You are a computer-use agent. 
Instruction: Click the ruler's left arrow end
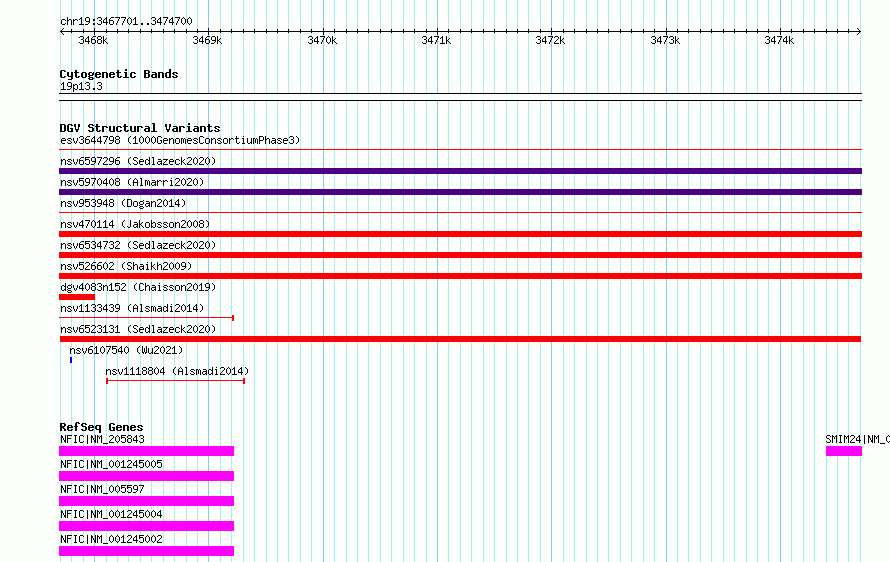62,31
